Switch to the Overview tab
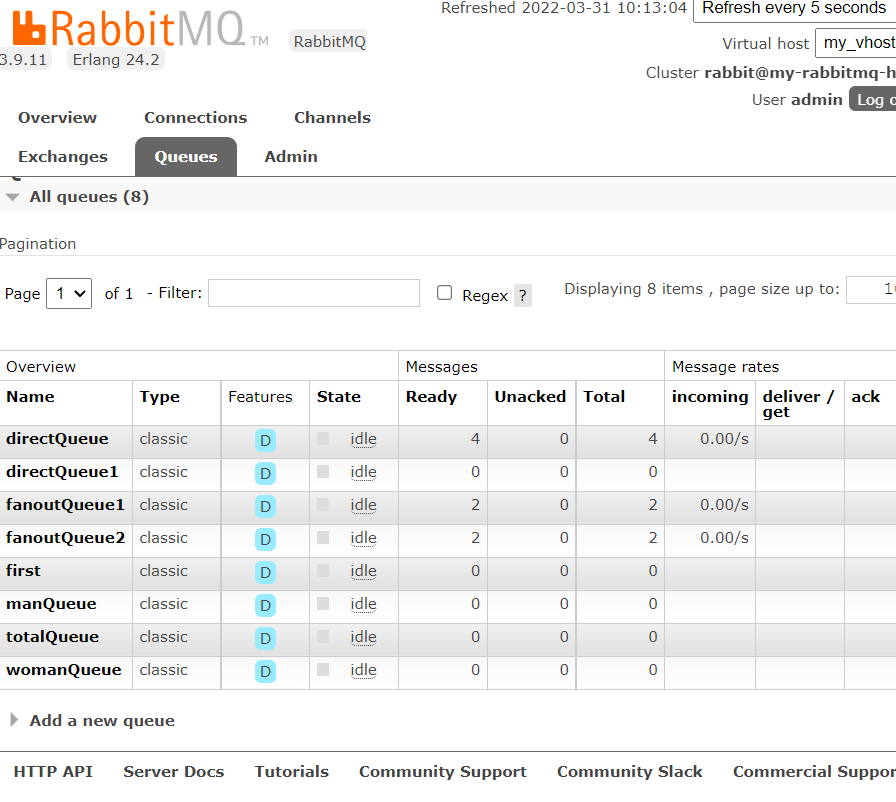The height and width of the screenshot is (802, 896). [57, 118]
